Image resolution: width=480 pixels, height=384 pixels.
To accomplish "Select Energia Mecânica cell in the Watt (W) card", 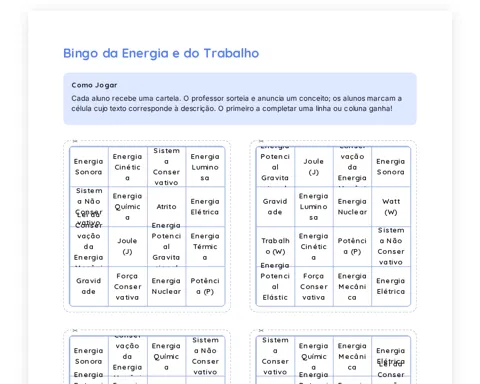I will coord(352,287).
